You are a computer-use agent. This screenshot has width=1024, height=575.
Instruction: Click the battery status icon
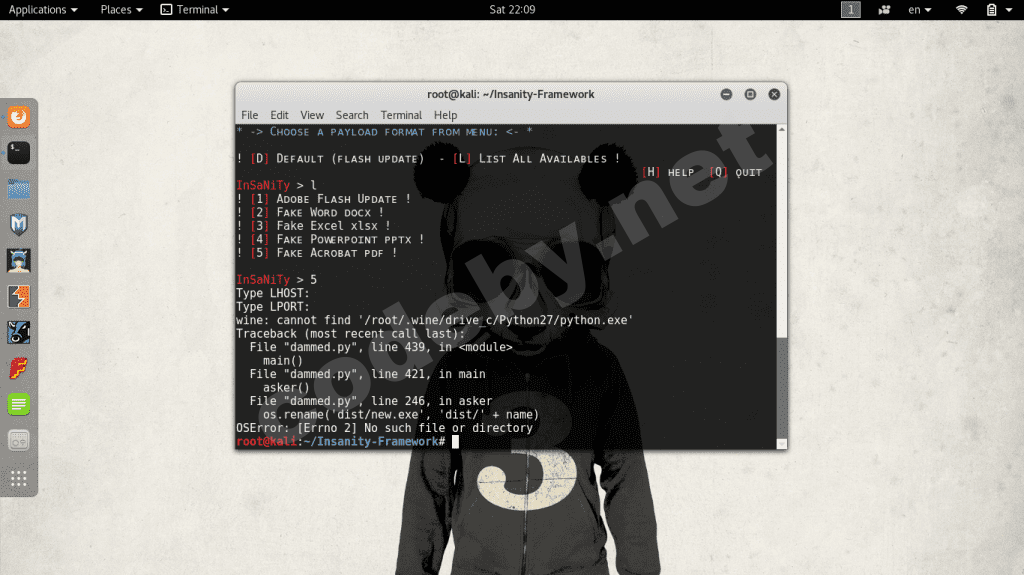991,10
